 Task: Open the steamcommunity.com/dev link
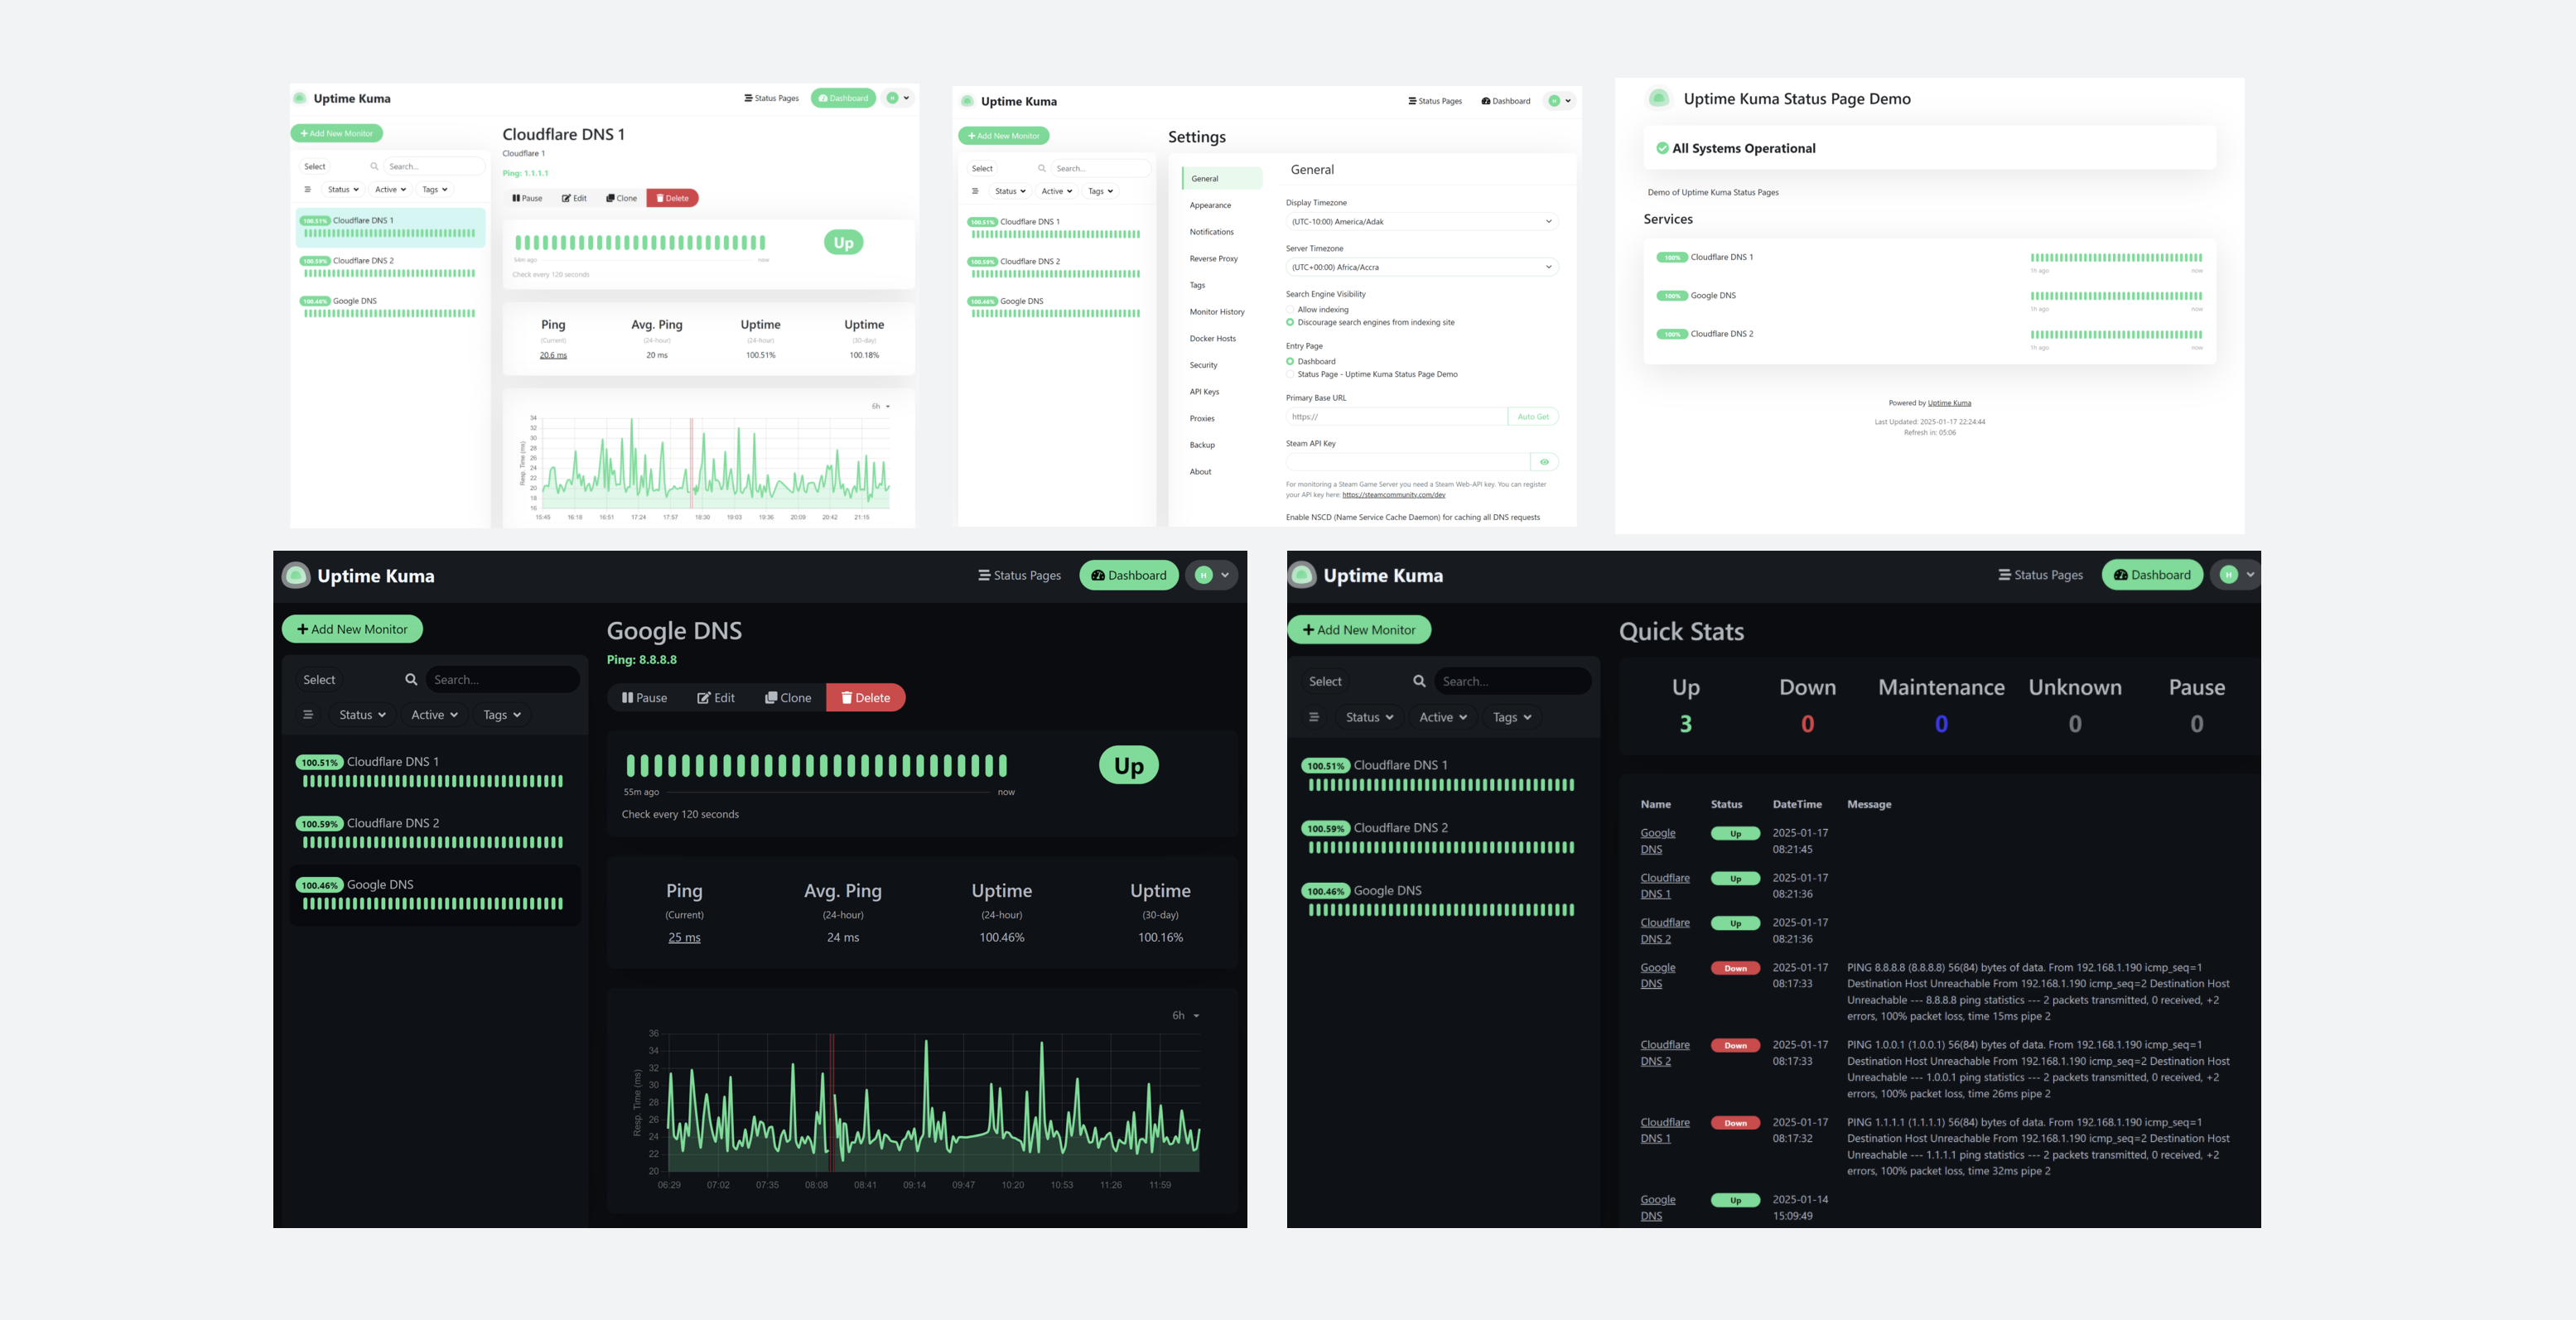tap(1393, 495)
